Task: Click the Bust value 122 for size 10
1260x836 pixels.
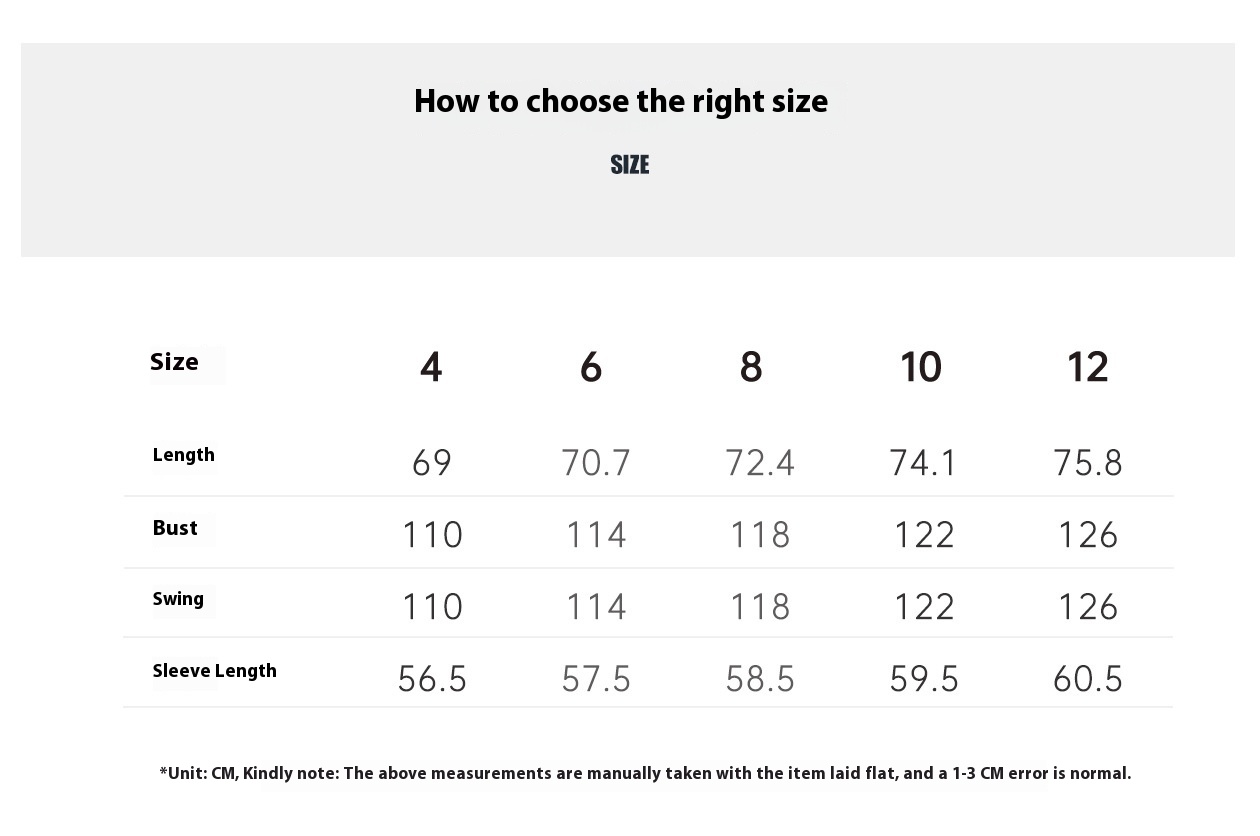Action: (x=924, y=535)
